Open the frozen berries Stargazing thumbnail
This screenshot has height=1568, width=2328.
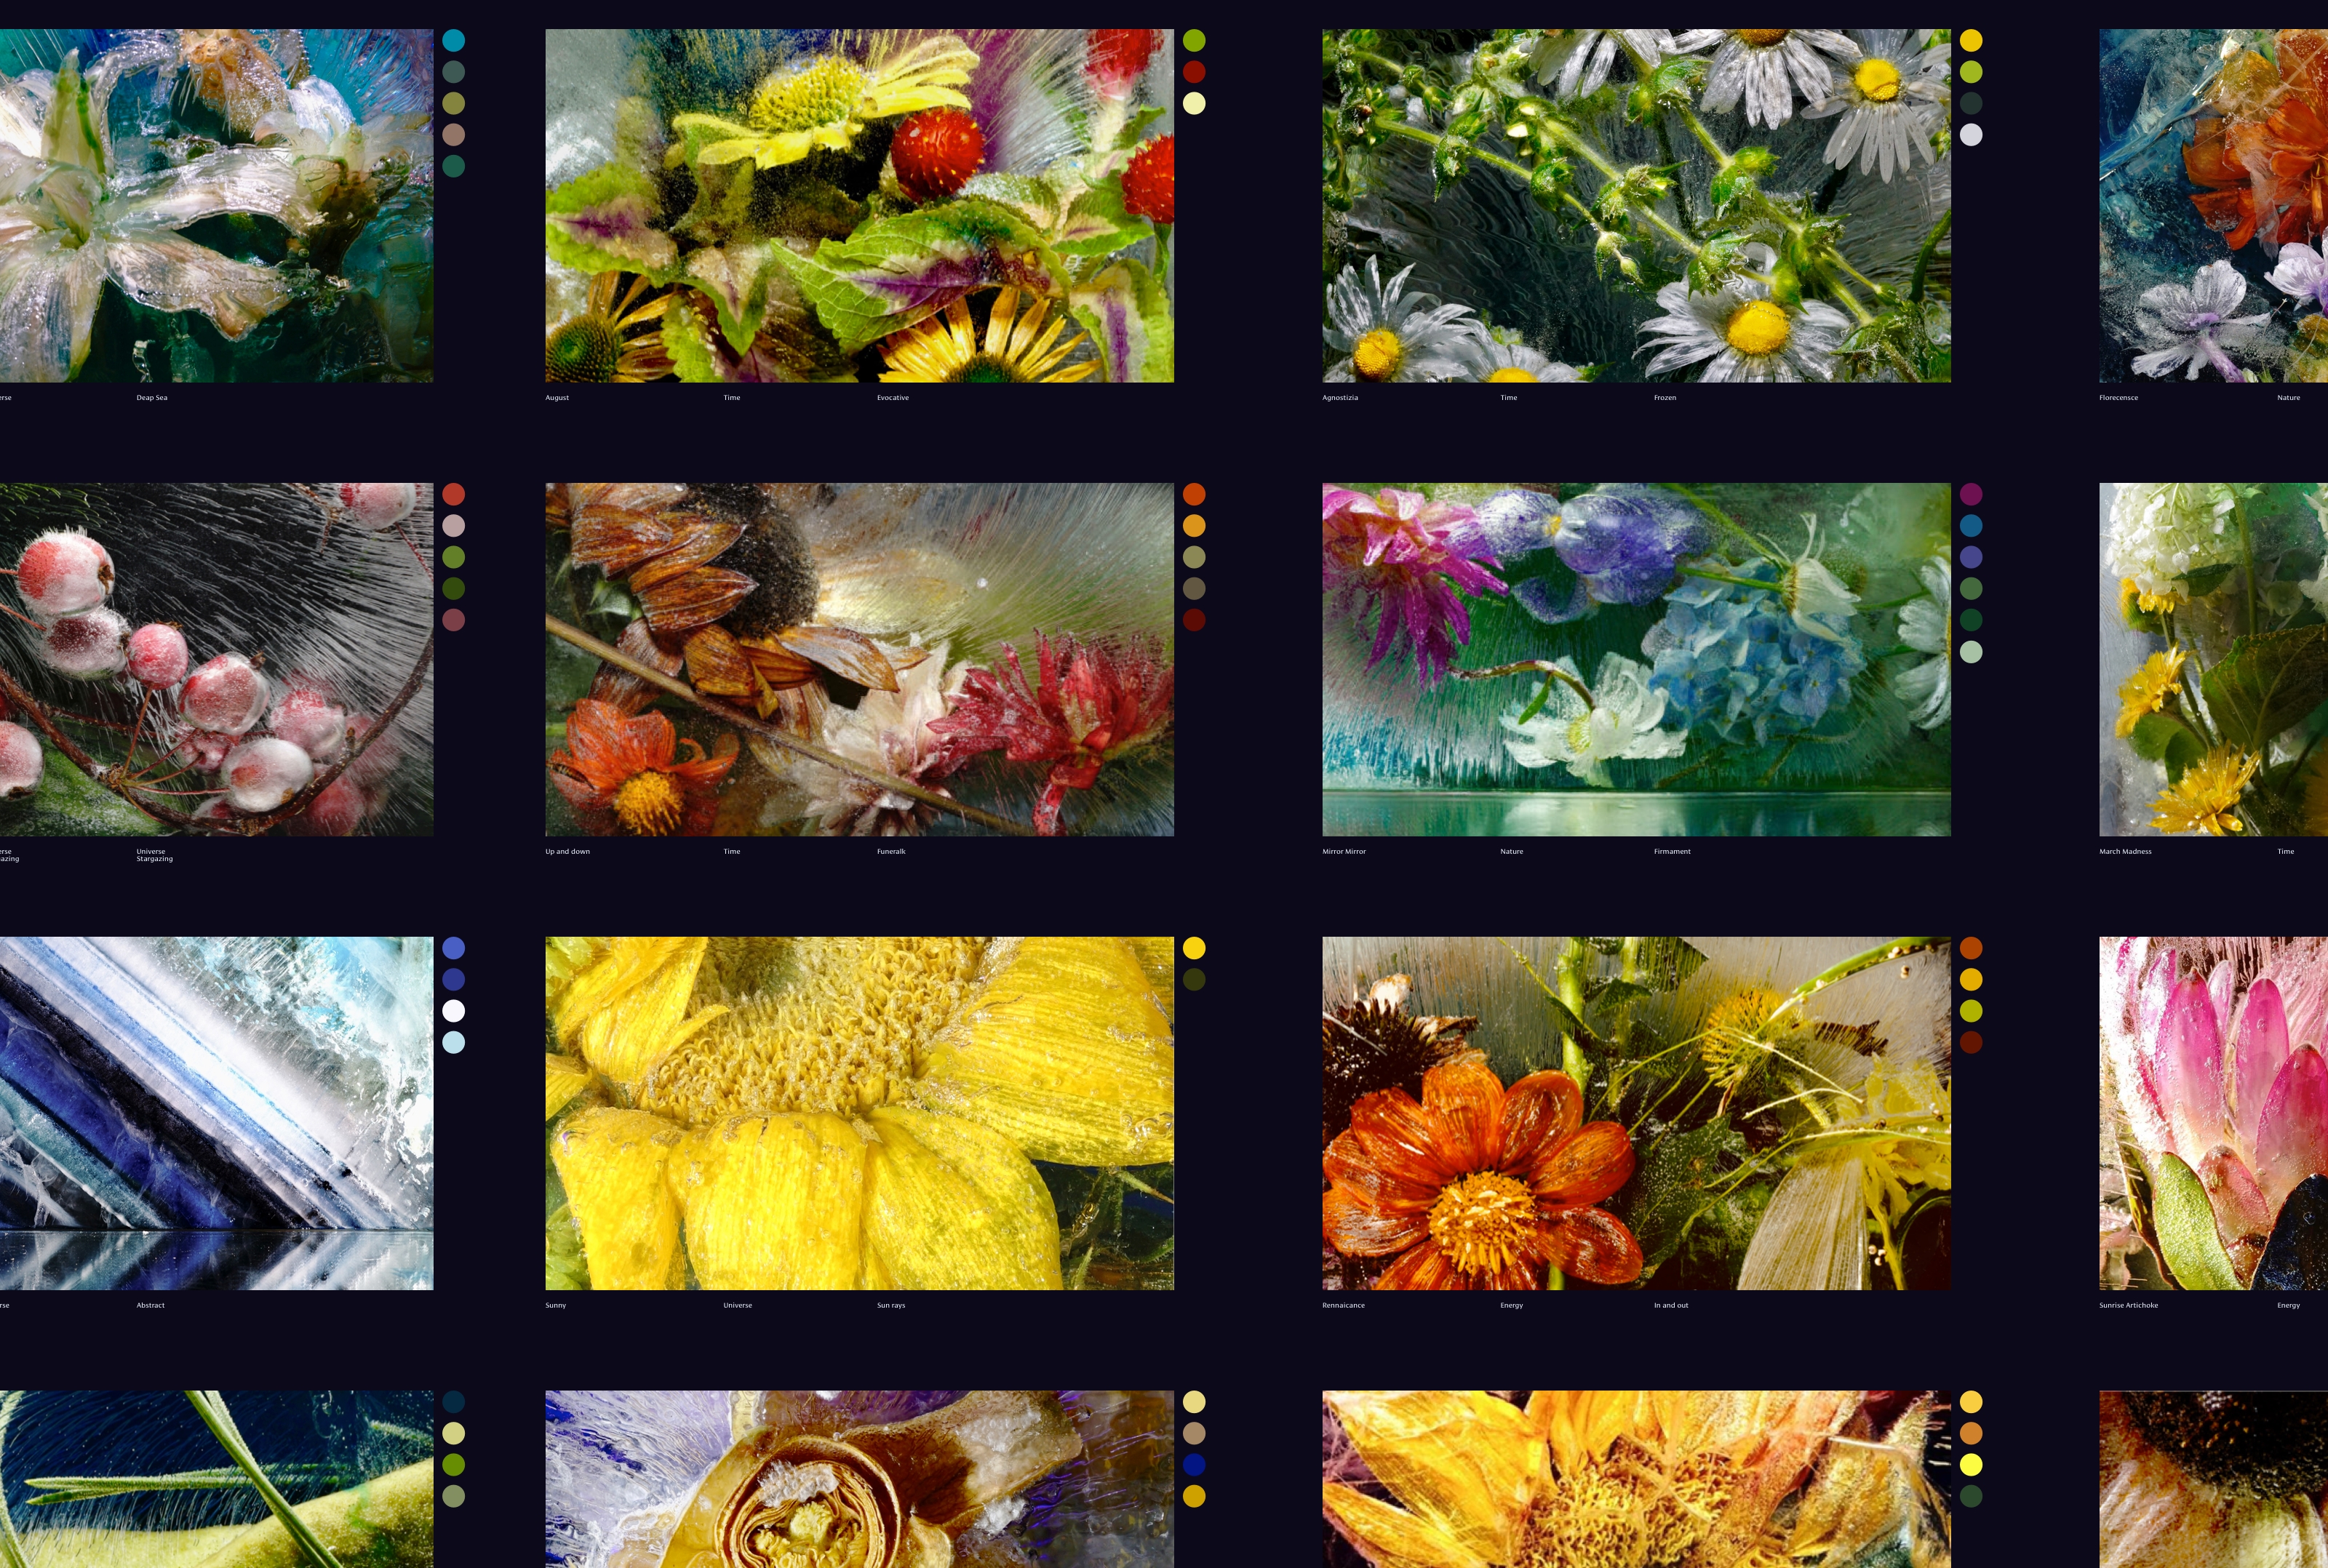pos(216,659)
